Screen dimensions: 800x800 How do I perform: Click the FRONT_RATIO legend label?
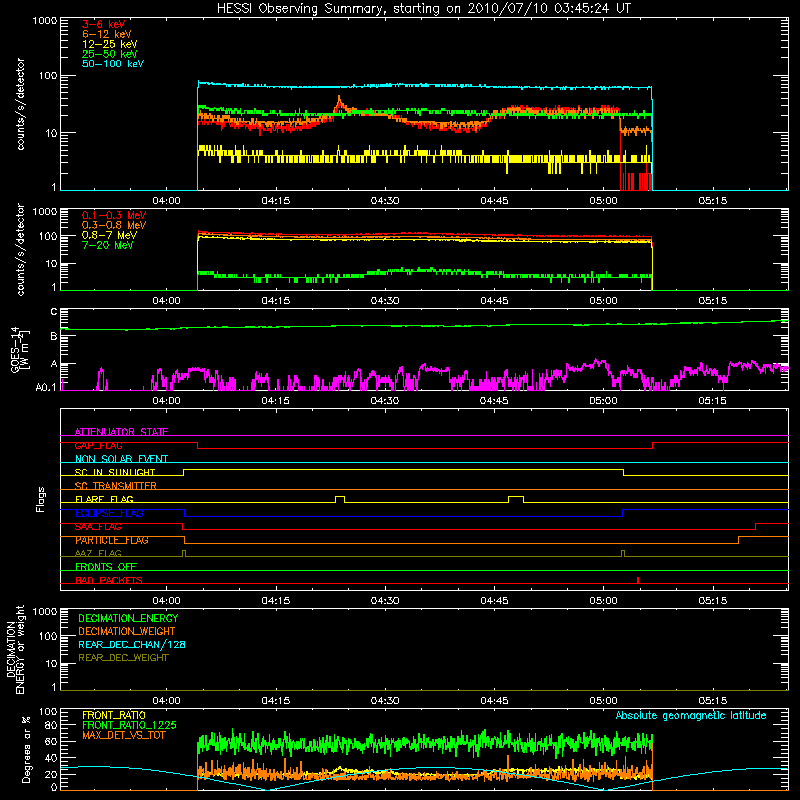pos(114,715)
